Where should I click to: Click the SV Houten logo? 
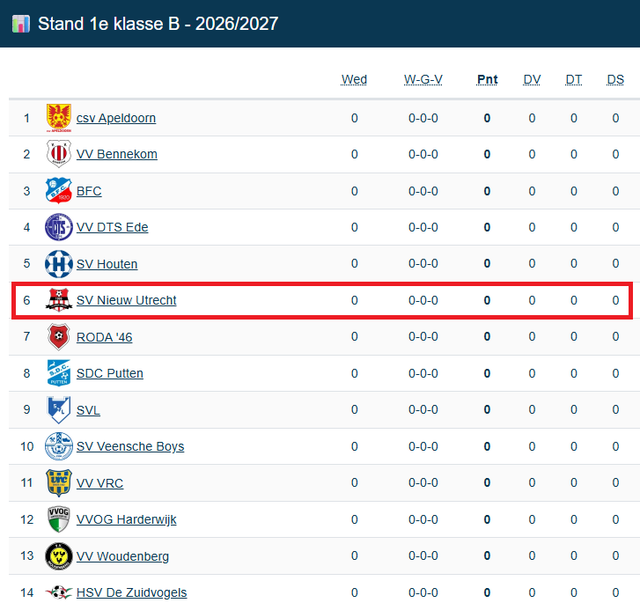coord(59,264)
